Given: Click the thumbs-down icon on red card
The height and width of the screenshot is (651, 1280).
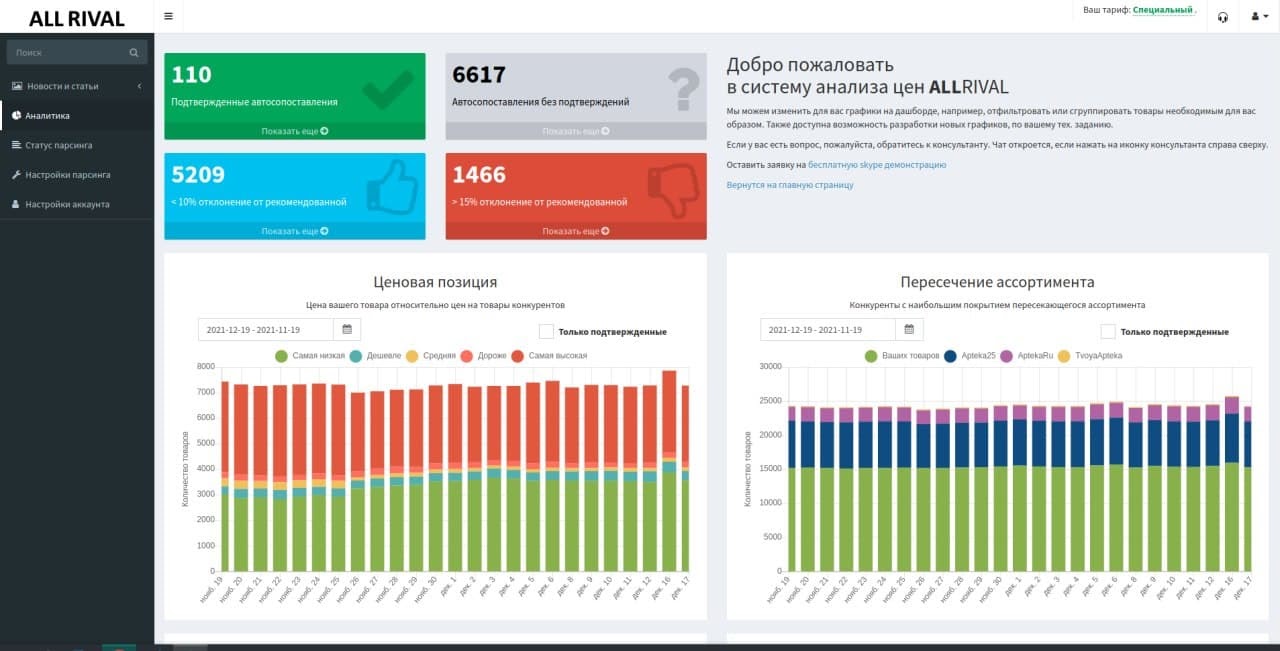Looking at the screenshot, I should tap(674, 188).
